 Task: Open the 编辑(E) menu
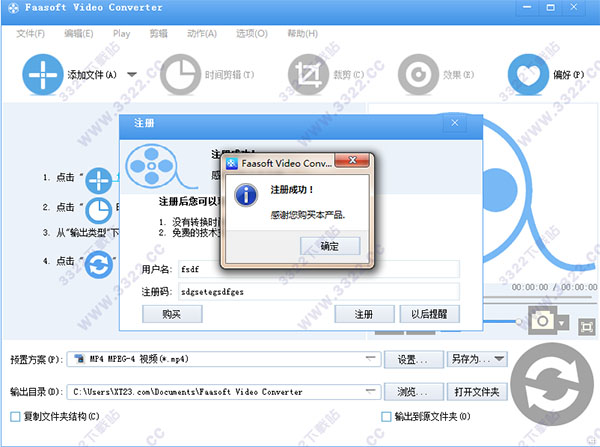[x=78, y=34]
